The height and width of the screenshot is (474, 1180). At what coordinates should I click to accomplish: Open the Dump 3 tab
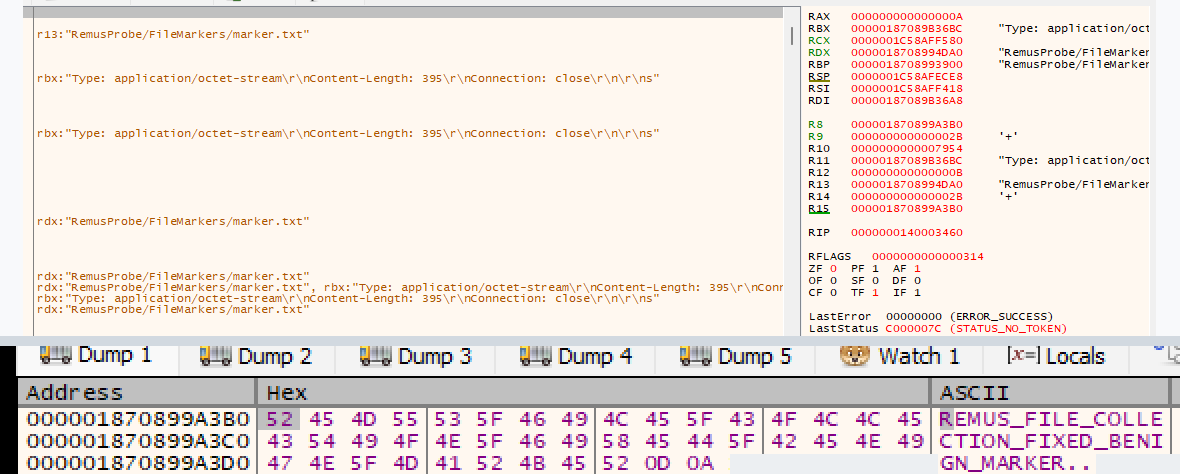point(415,356)
